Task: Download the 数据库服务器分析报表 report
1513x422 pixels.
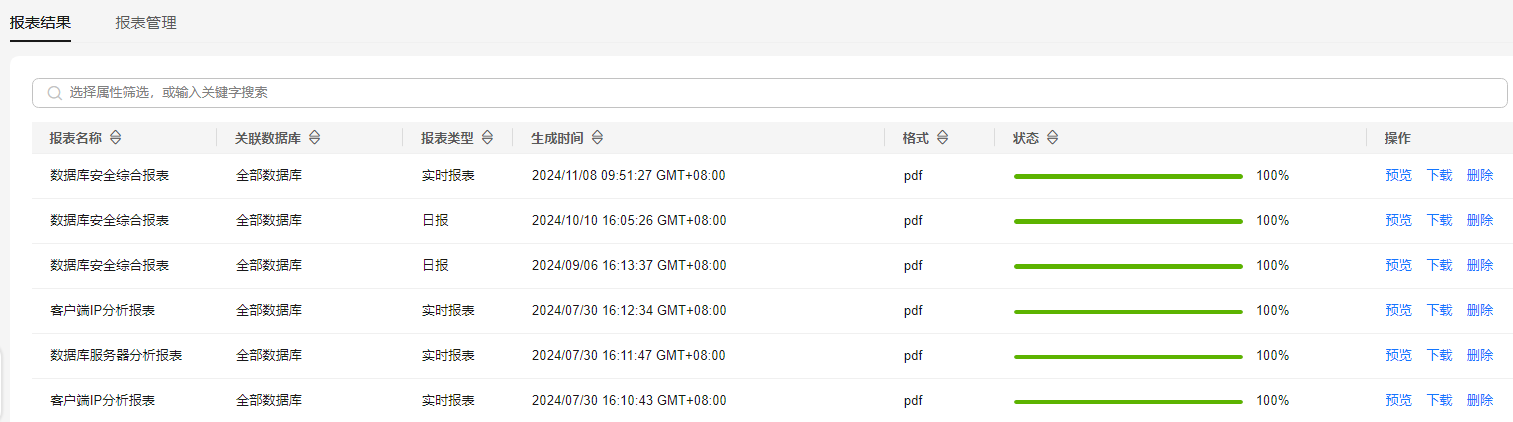Action: click(1439, 355)
